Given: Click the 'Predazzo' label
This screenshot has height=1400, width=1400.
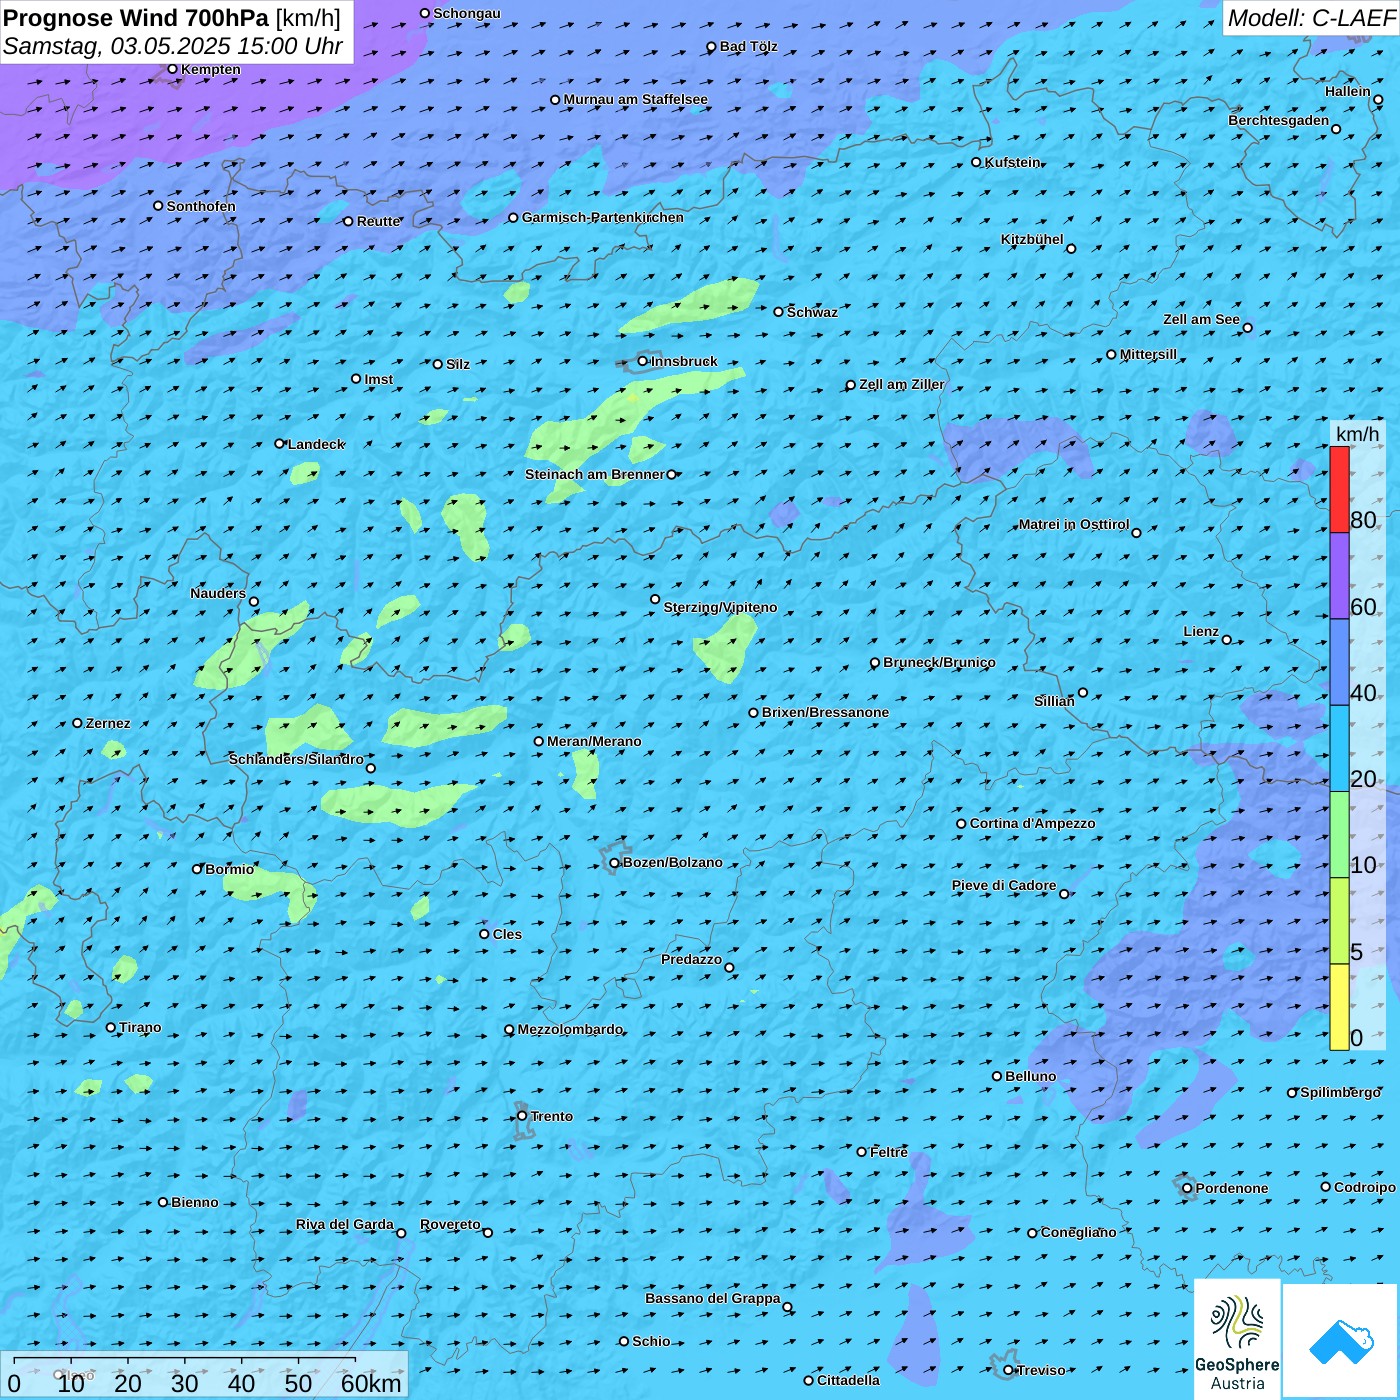Looking at the screenshot, I should click(x=691, y=959).
